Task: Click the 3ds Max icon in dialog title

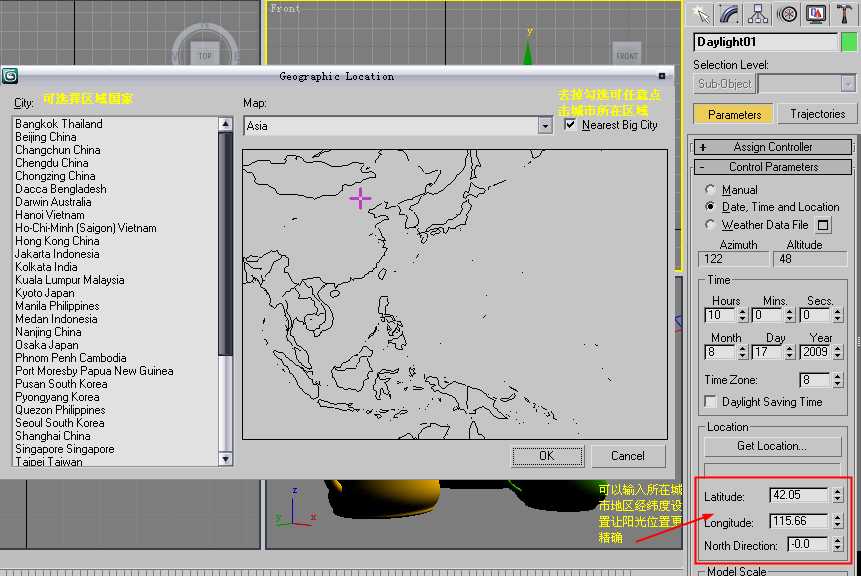Action: coord(10,76)
